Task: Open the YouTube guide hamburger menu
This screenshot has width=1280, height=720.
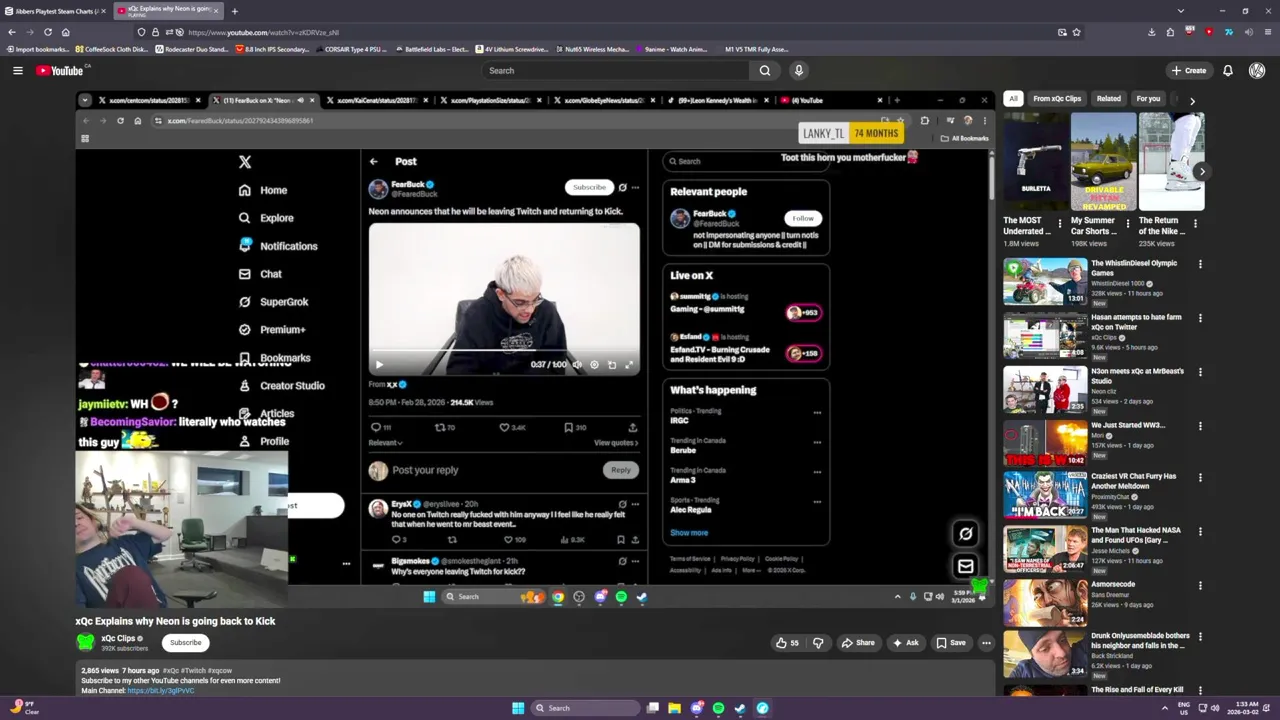Action: click(17, 70)
